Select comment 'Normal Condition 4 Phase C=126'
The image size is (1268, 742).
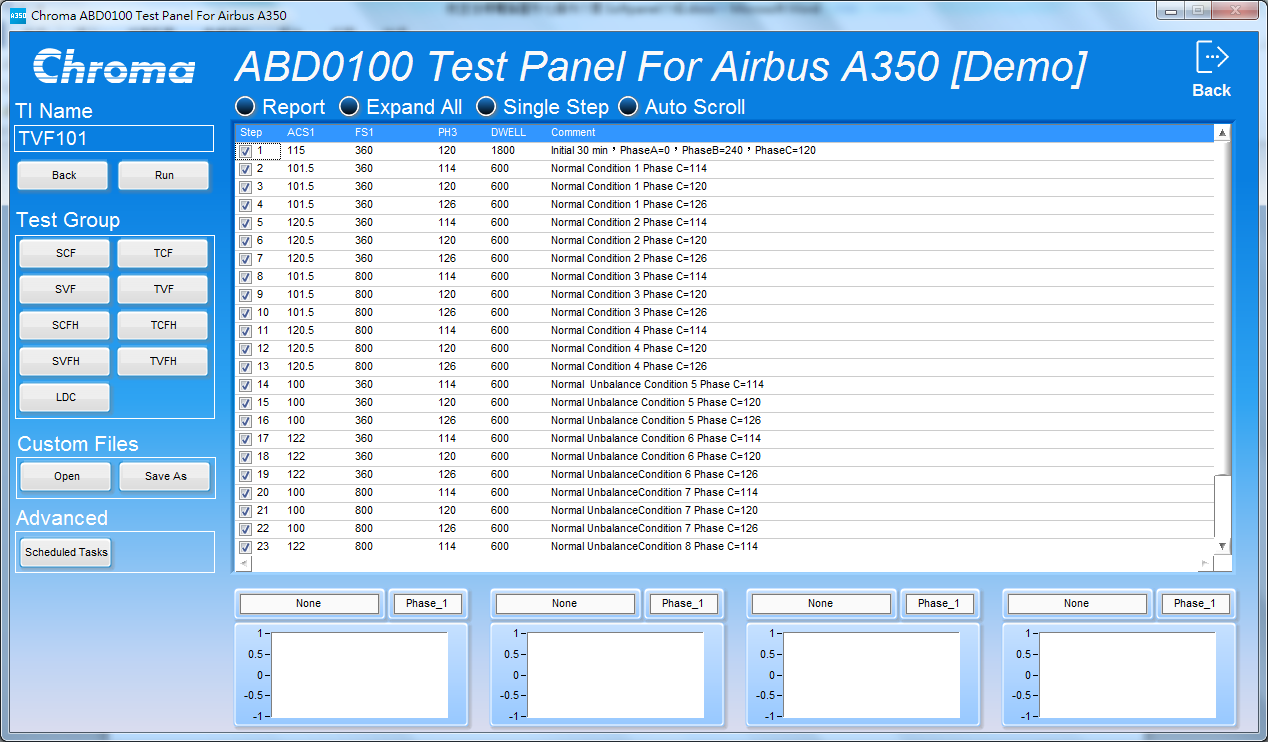click(x=629, y=367)
